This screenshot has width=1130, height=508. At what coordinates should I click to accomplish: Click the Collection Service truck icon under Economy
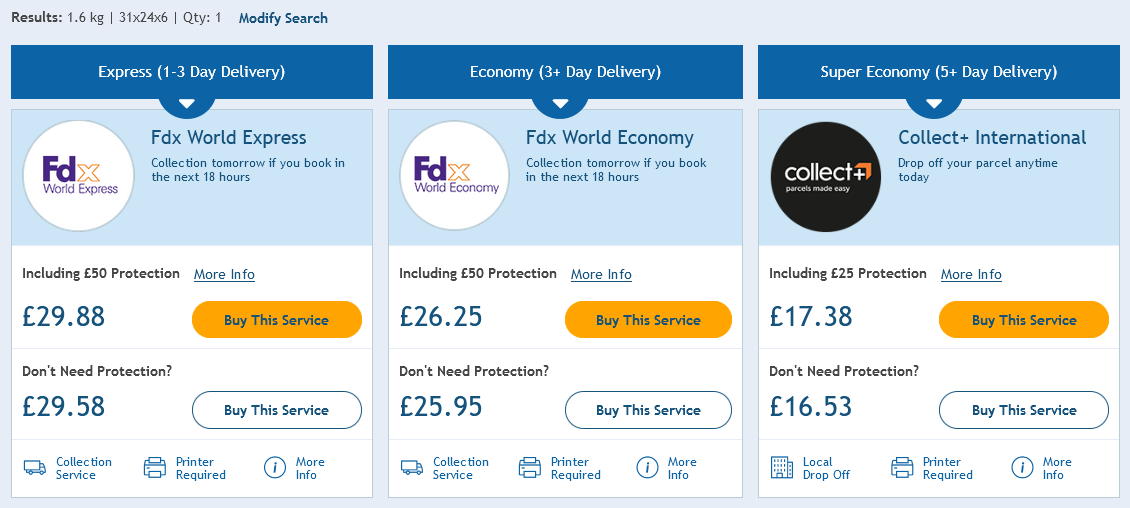411,468
